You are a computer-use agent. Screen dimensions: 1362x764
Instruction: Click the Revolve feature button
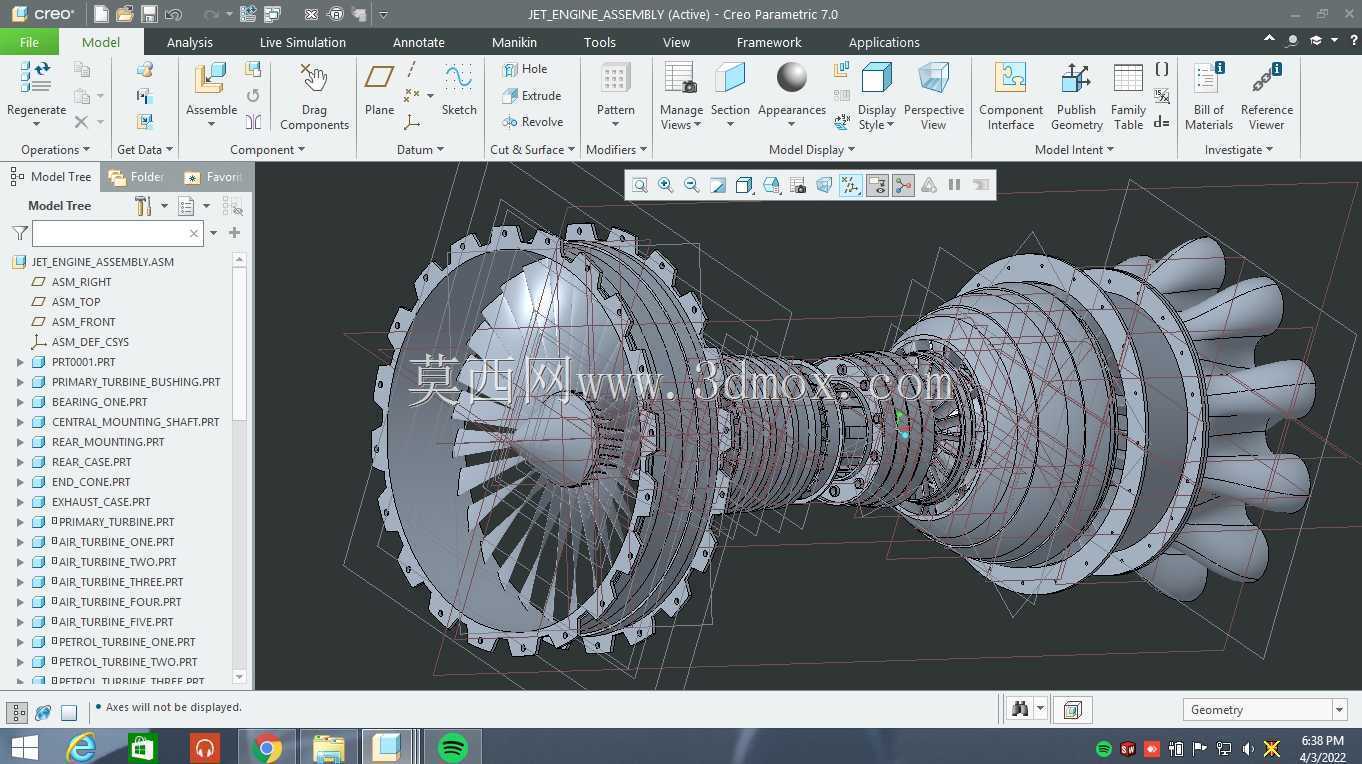point(533,122)
